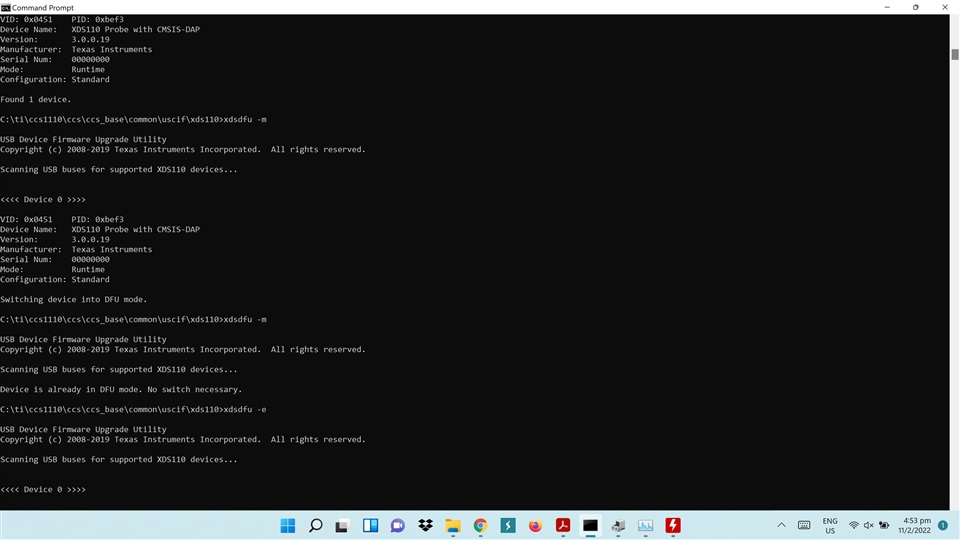Switch to Google Chrome
The height and width of the screenshot is (540, 960).
coord(481,525)
